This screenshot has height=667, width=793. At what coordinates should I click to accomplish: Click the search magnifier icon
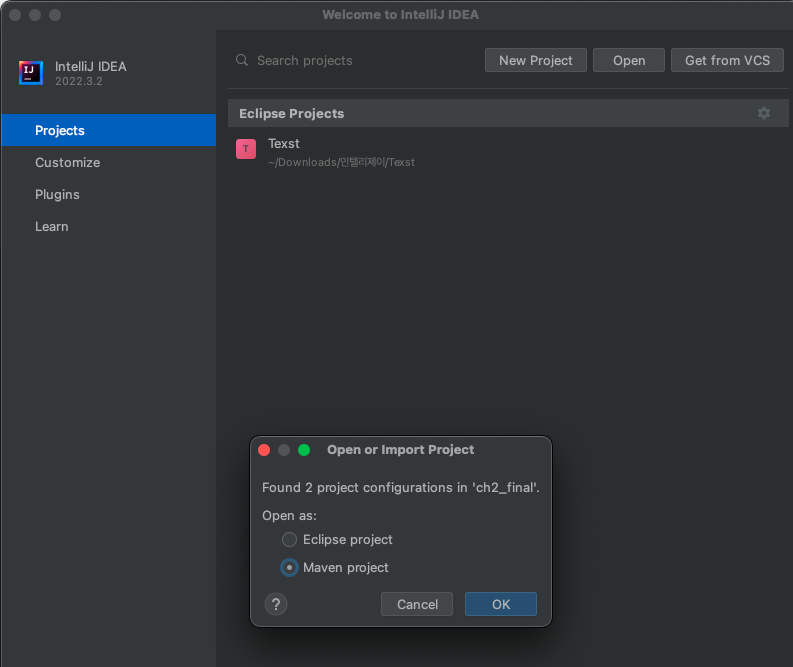(242, 60)
